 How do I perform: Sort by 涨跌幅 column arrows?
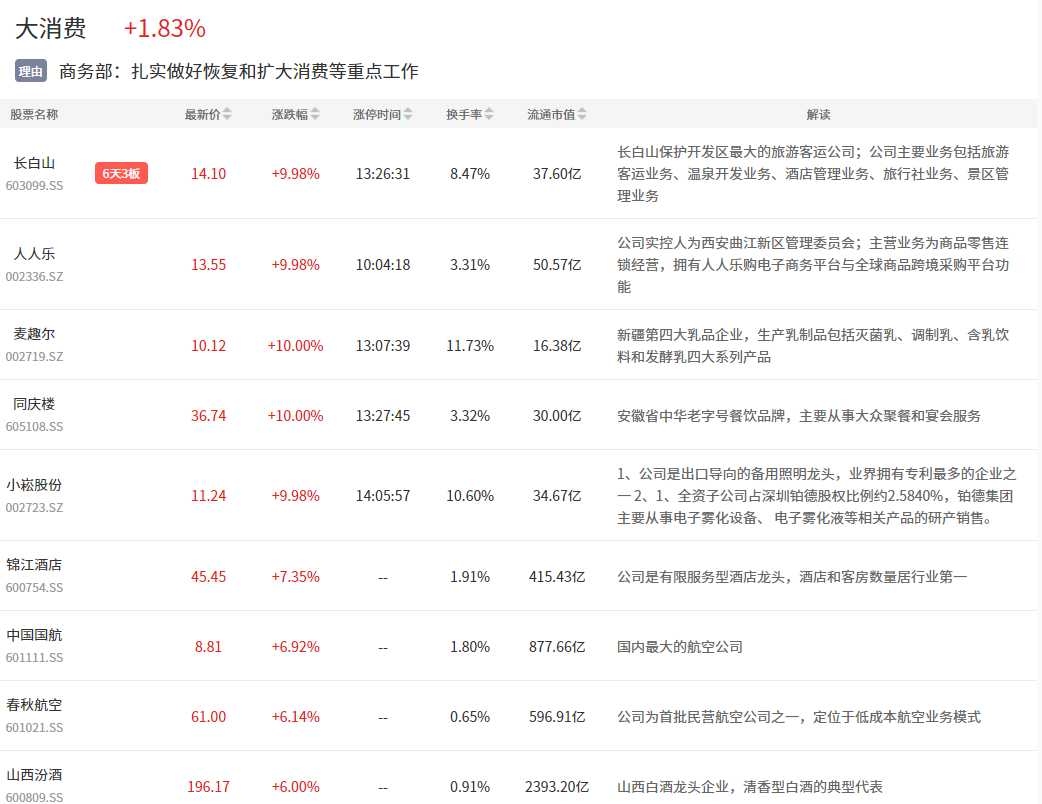[x=315, y=114]
